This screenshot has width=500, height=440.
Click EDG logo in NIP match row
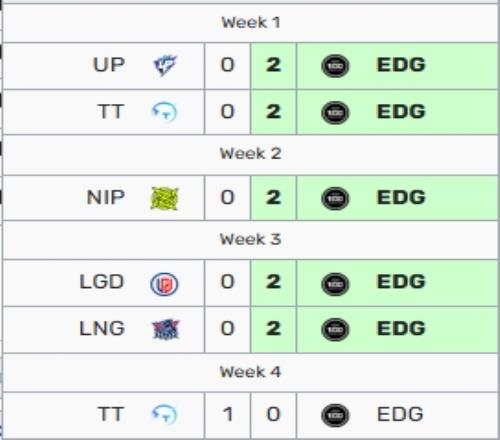pos(335,199)
